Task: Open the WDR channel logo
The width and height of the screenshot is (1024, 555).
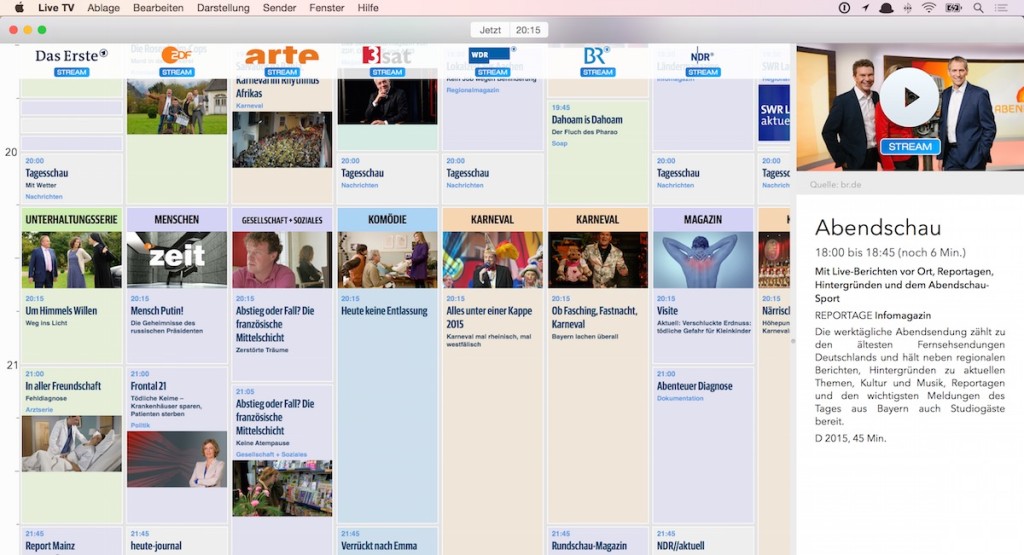Action: click(x=492, y=55)
